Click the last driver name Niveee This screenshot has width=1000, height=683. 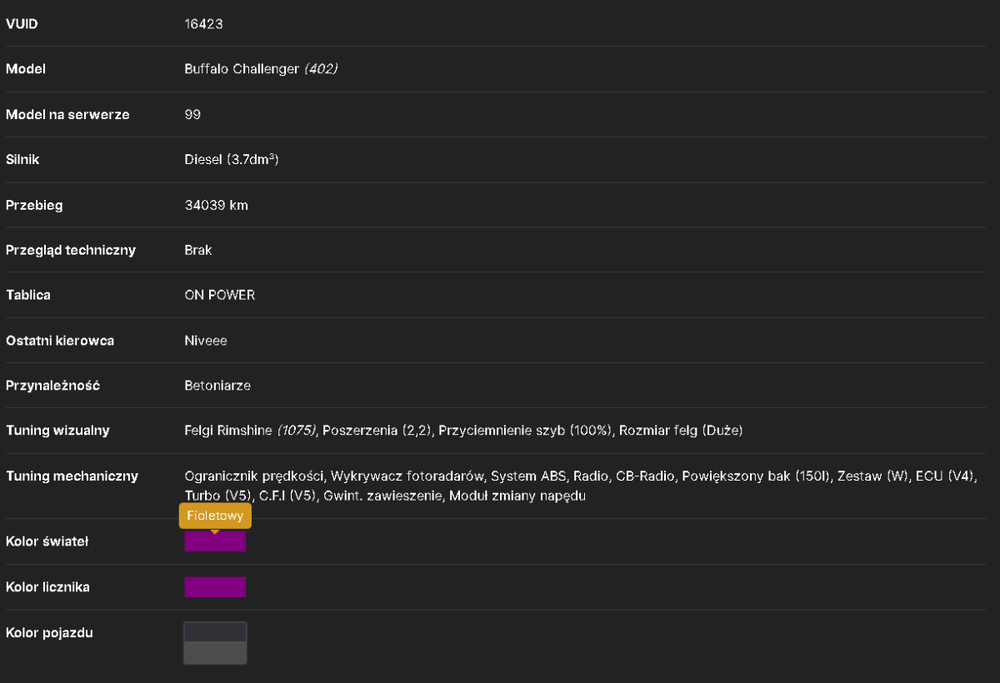(x=205, y=341)
